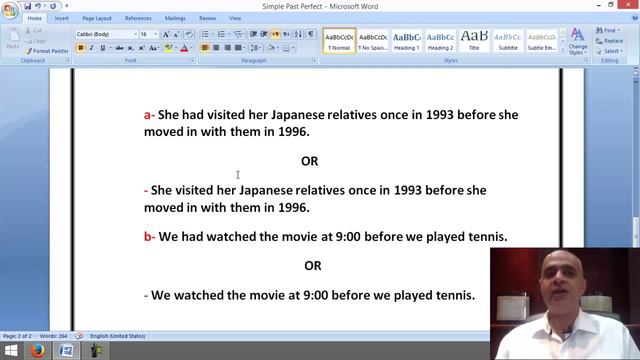
Task: Open the Customize Quick Access Toolbar arrow
Action: [67, 6]
